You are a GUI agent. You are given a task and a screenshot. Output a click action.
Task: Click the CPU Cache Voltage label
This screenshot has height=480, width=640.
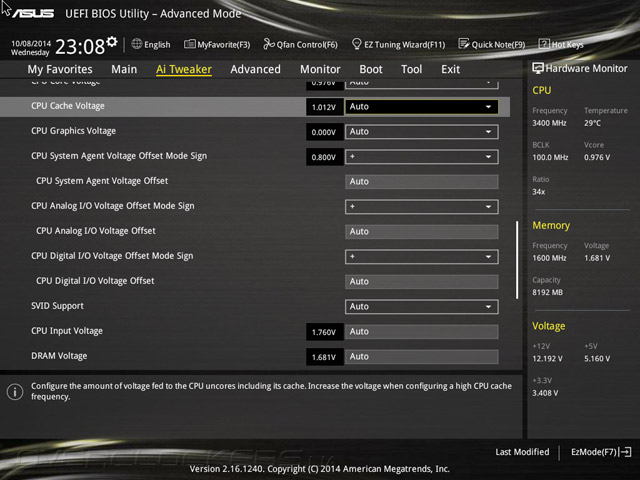pyautogui.click(x=68, y=106)
